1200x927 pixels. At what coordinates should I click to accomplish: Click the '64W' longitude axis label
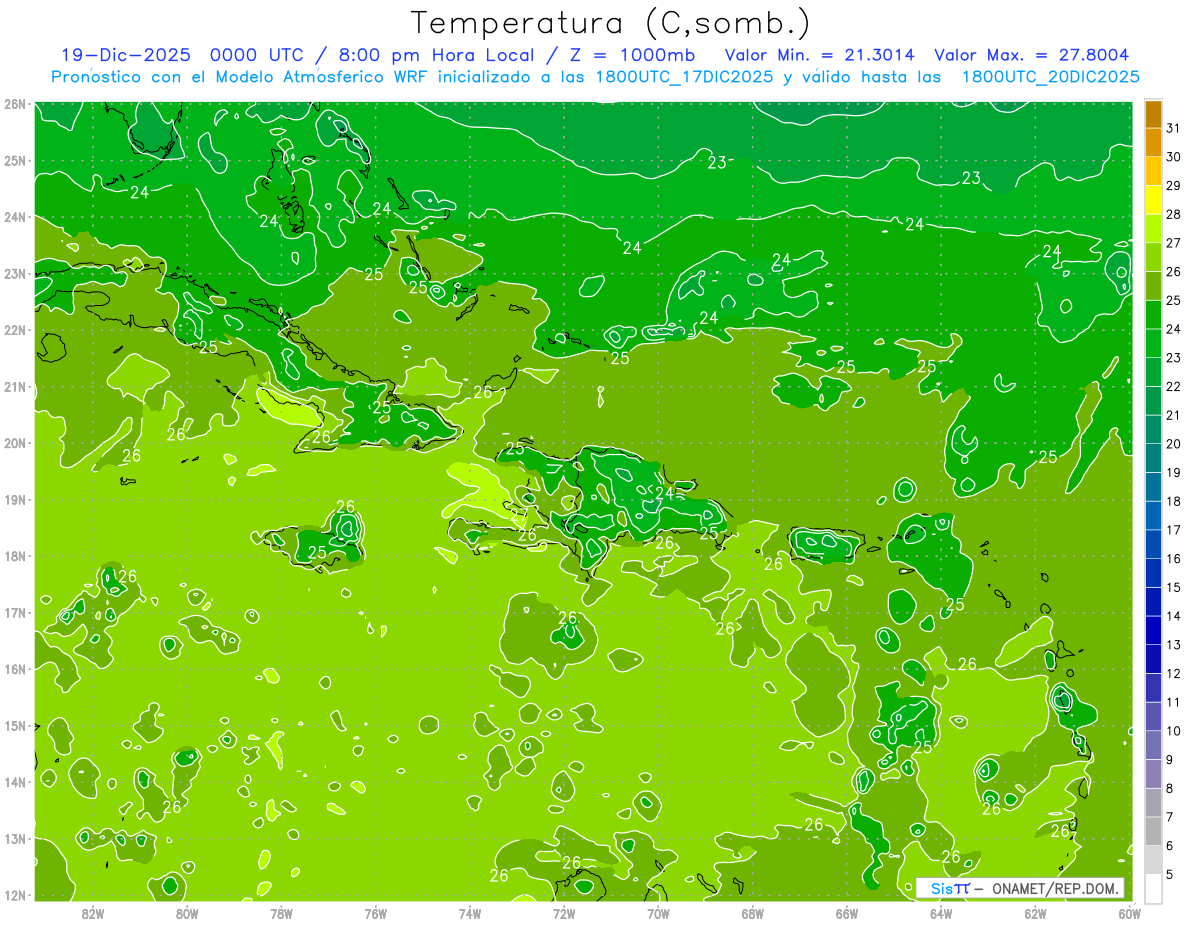coord(941,913)
